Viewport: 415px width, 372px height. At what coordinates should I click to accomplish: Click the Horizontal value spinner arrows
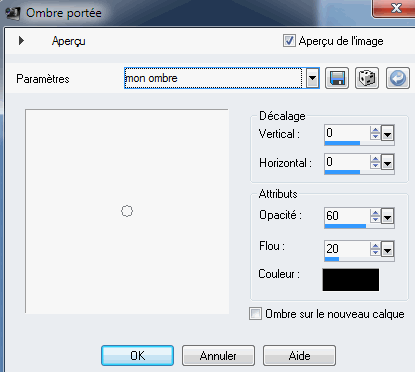point(375,162)
